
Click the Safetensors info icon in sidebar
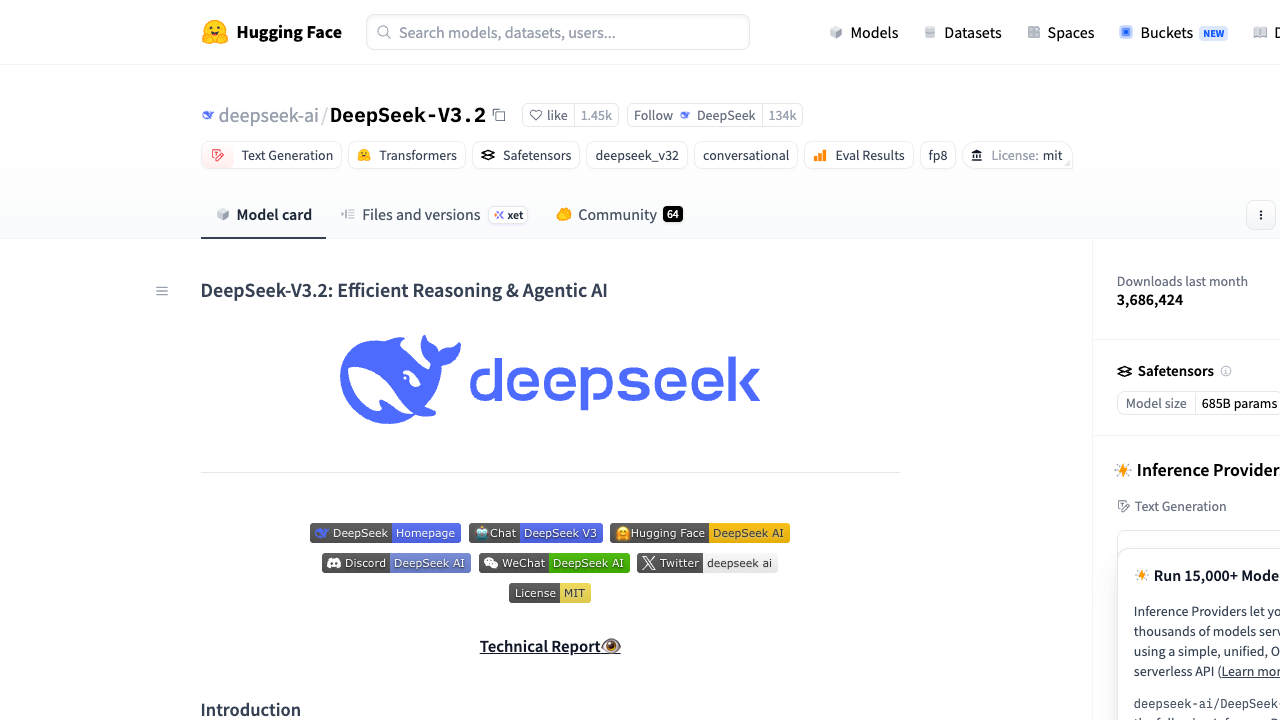click(1226, 371)
